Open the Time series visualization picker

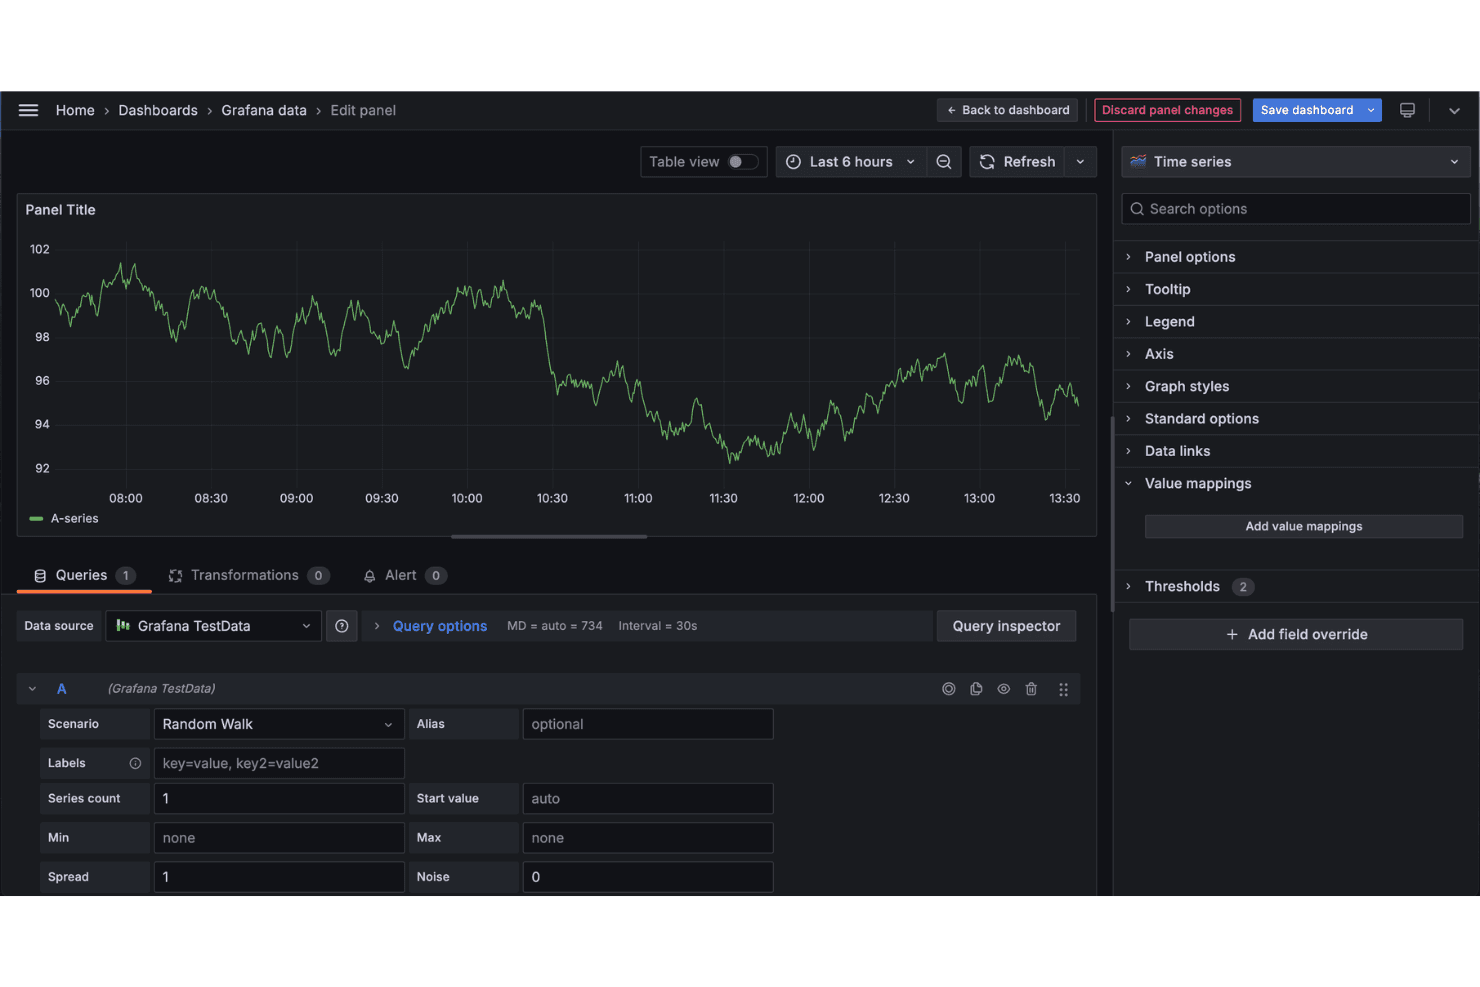pos(1296,162)
